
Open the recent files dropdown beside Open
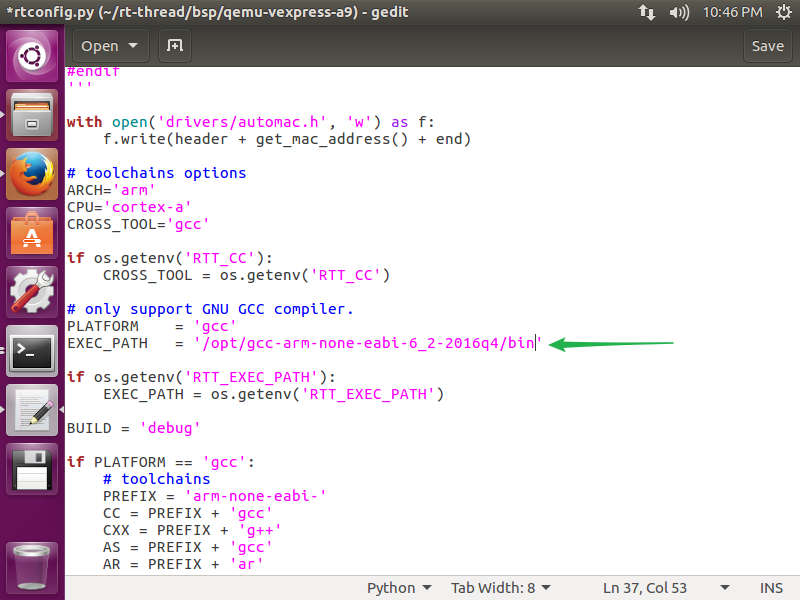[131, 45]
